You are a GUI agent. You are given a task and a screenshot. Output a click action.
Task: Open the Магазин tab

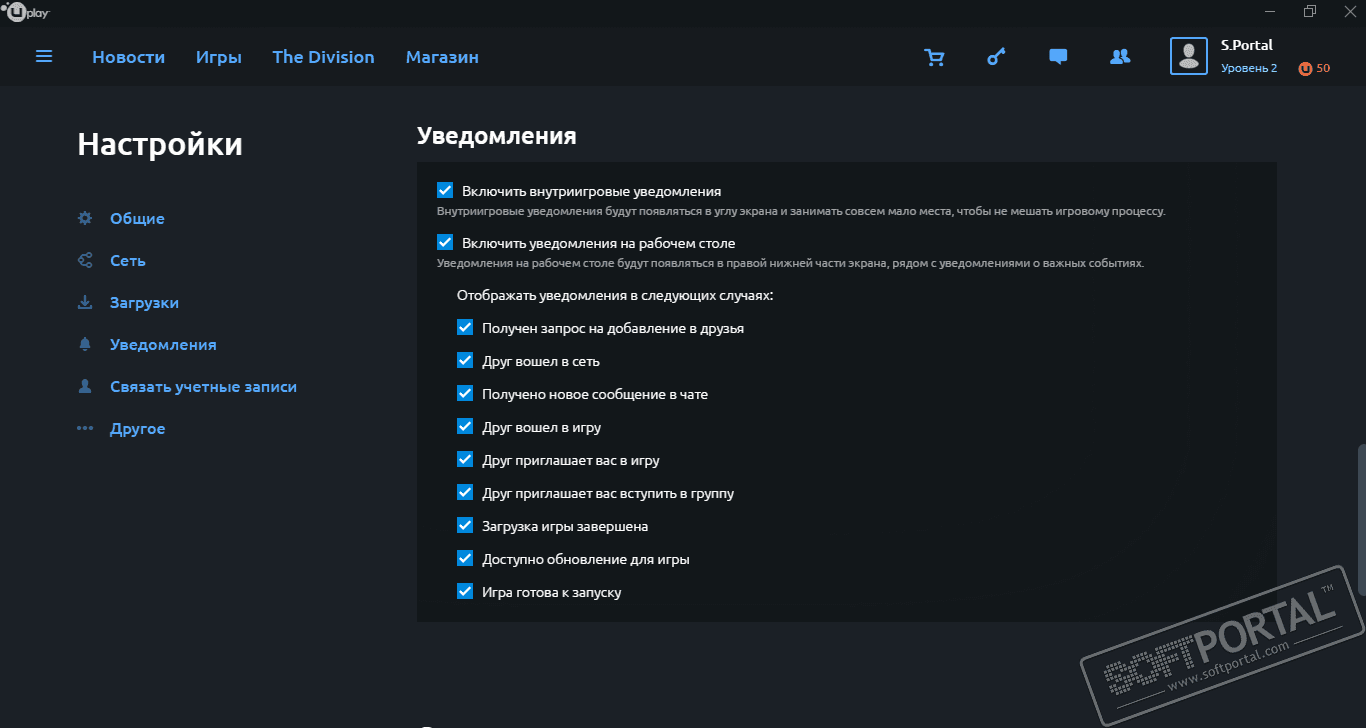[x=442, y=57]
